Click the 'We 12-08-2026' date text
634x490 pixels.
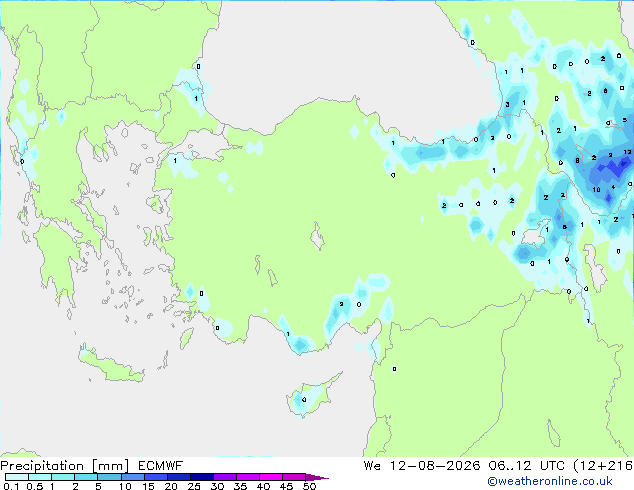coord(422,466)
